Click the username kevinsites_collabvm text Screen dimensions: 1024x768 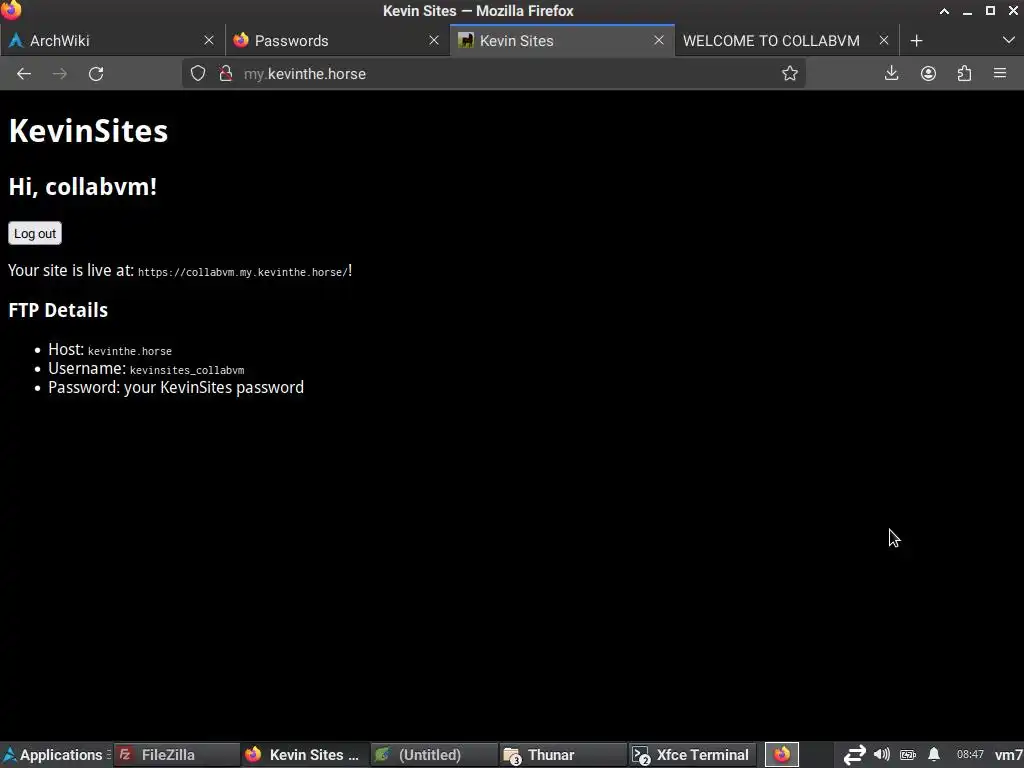pos(187,370)
